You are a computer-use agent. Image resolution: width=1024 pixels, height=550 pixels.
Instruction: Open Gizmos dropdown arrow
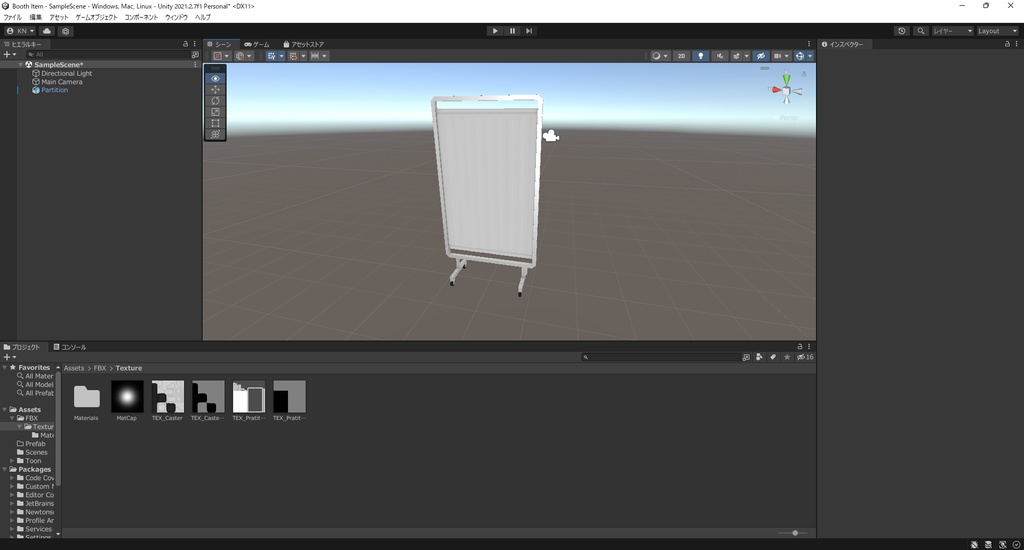[810, 56]
